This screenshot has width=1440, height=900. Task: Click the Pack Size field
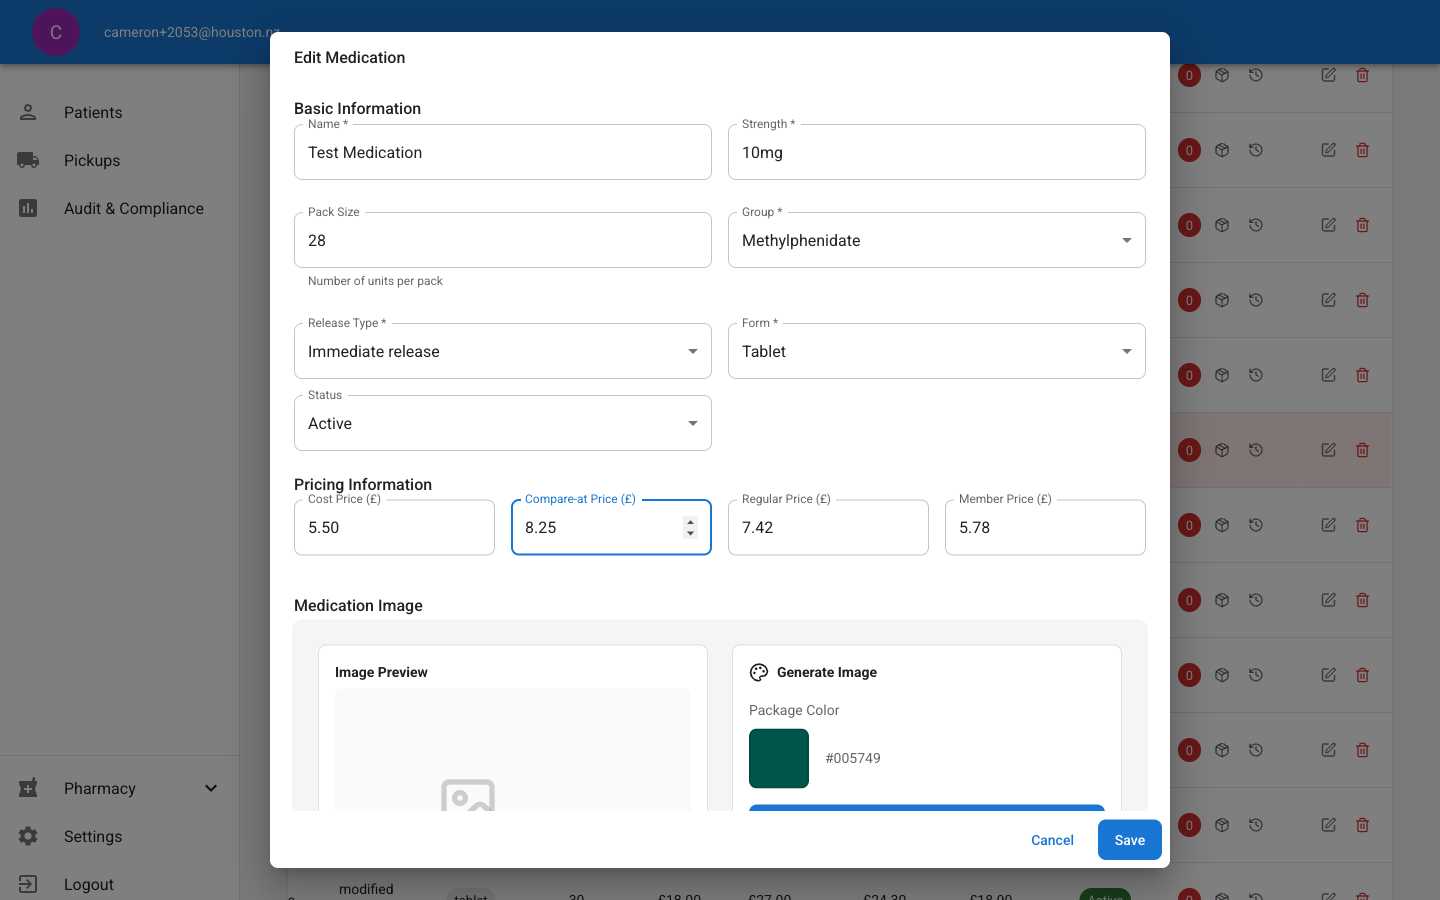point(503,240)
